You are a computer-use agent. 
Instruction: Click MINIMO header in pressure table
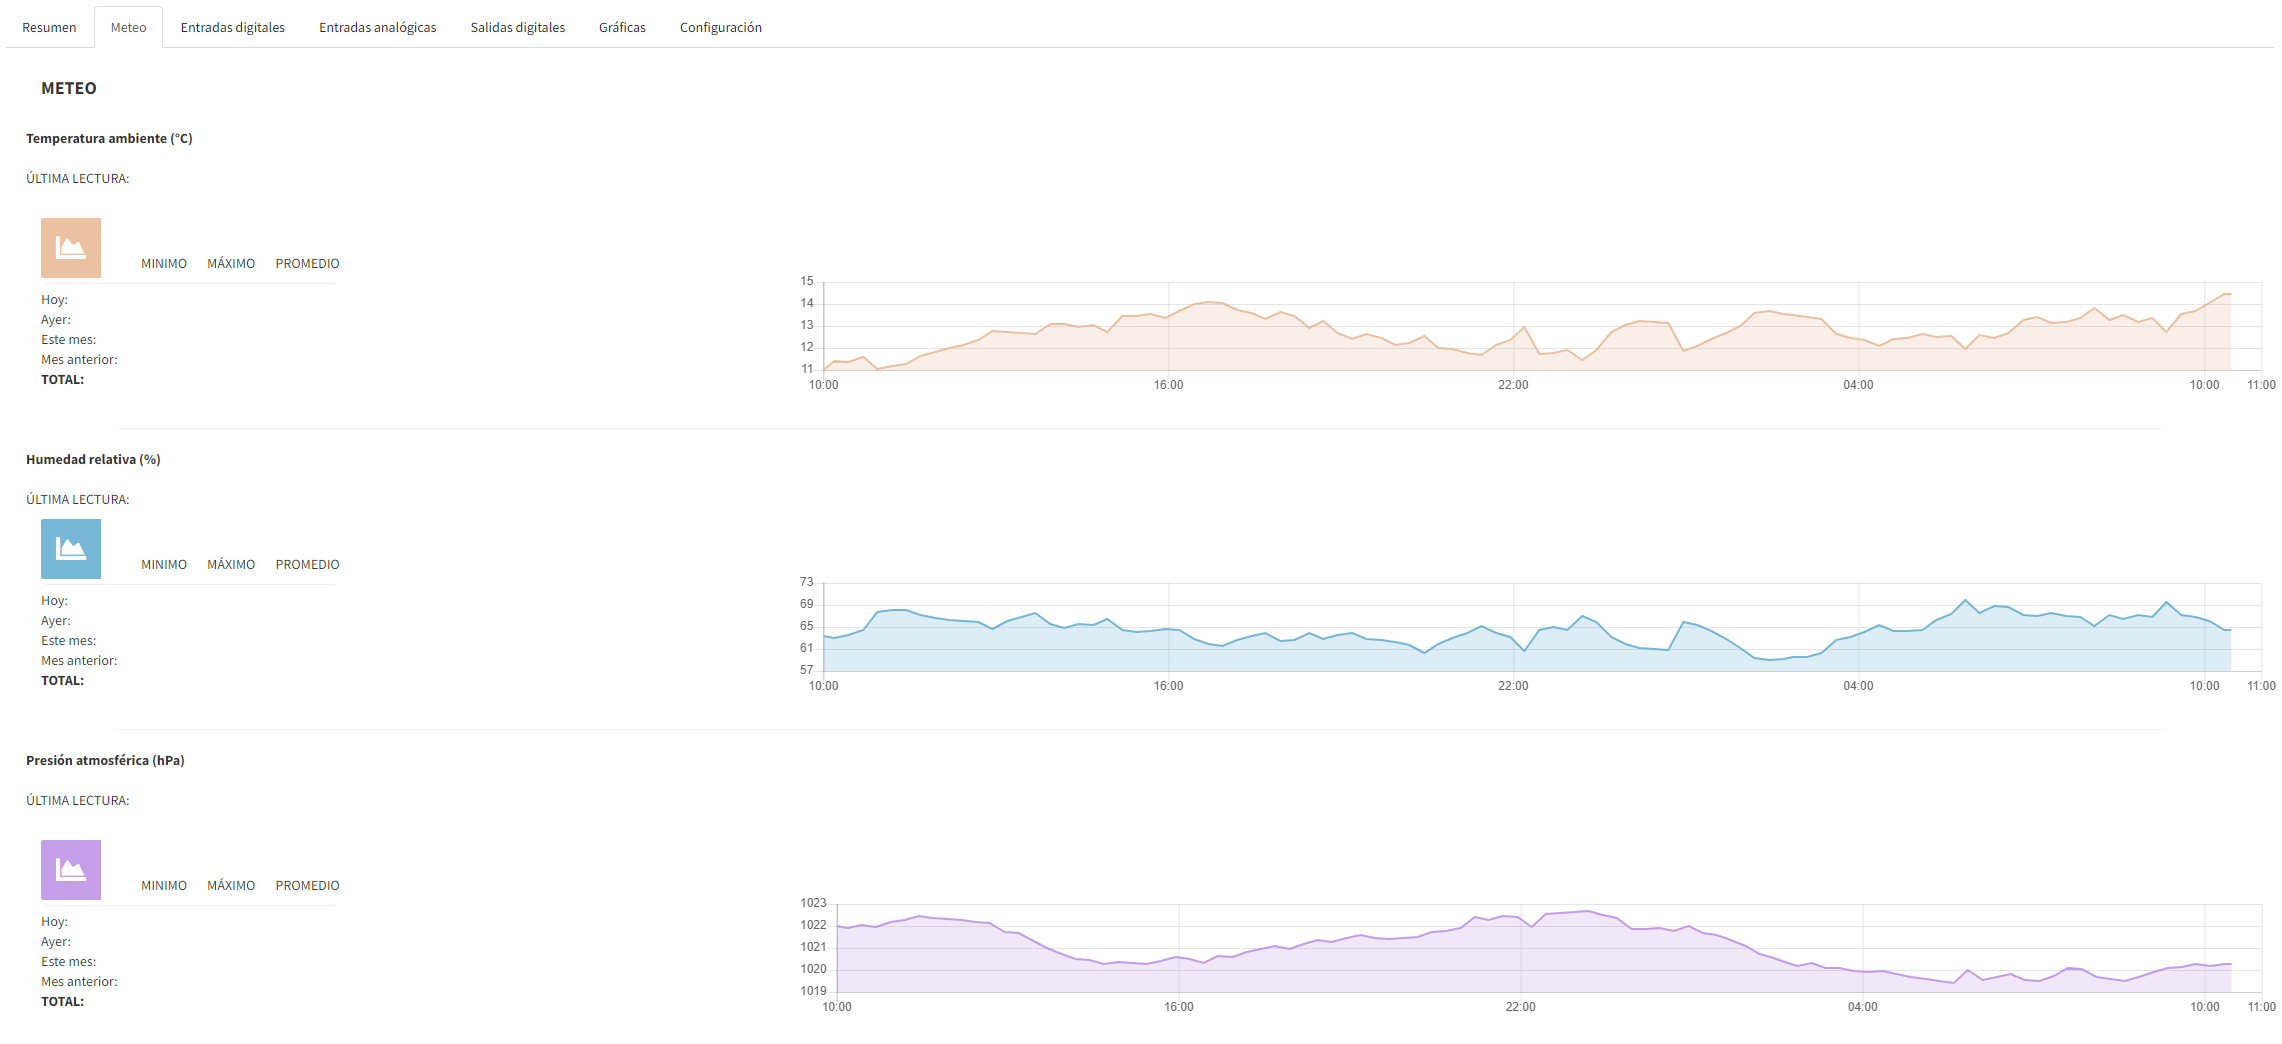164,886
